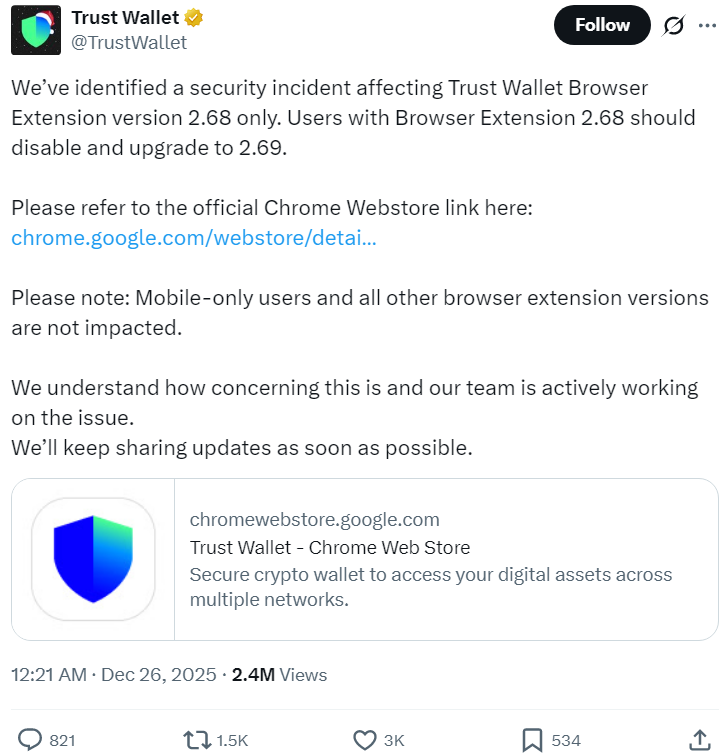Click the share upload icon
The image size is (727, 755).
coord(700,740)
